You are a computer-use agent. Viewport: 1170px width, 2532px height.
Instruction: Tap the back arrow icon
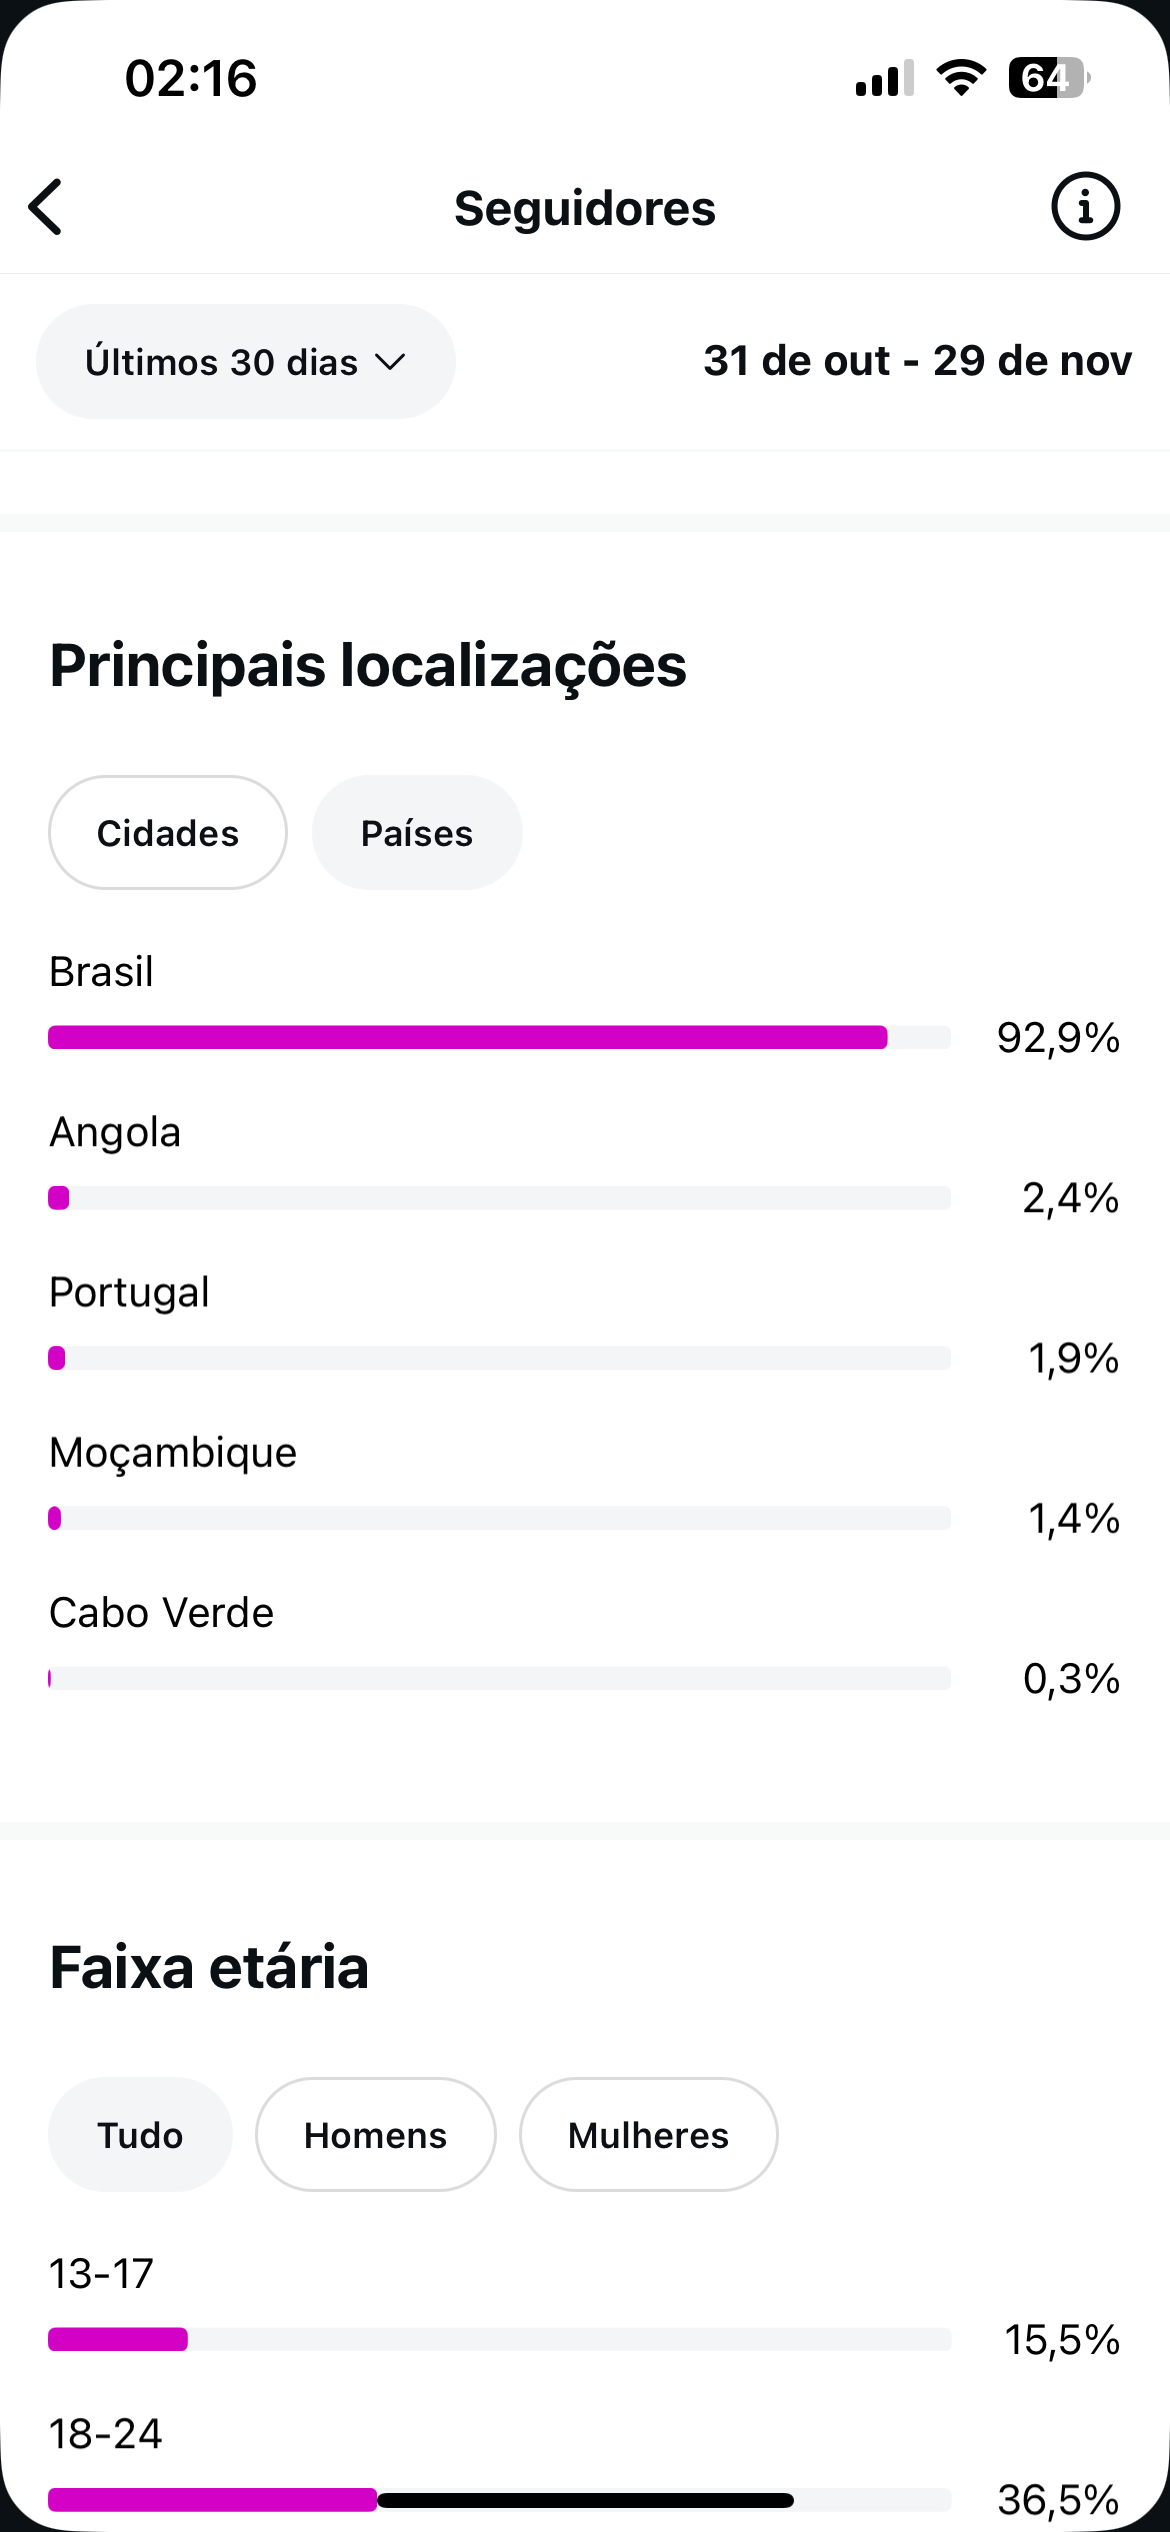(46, 208)
